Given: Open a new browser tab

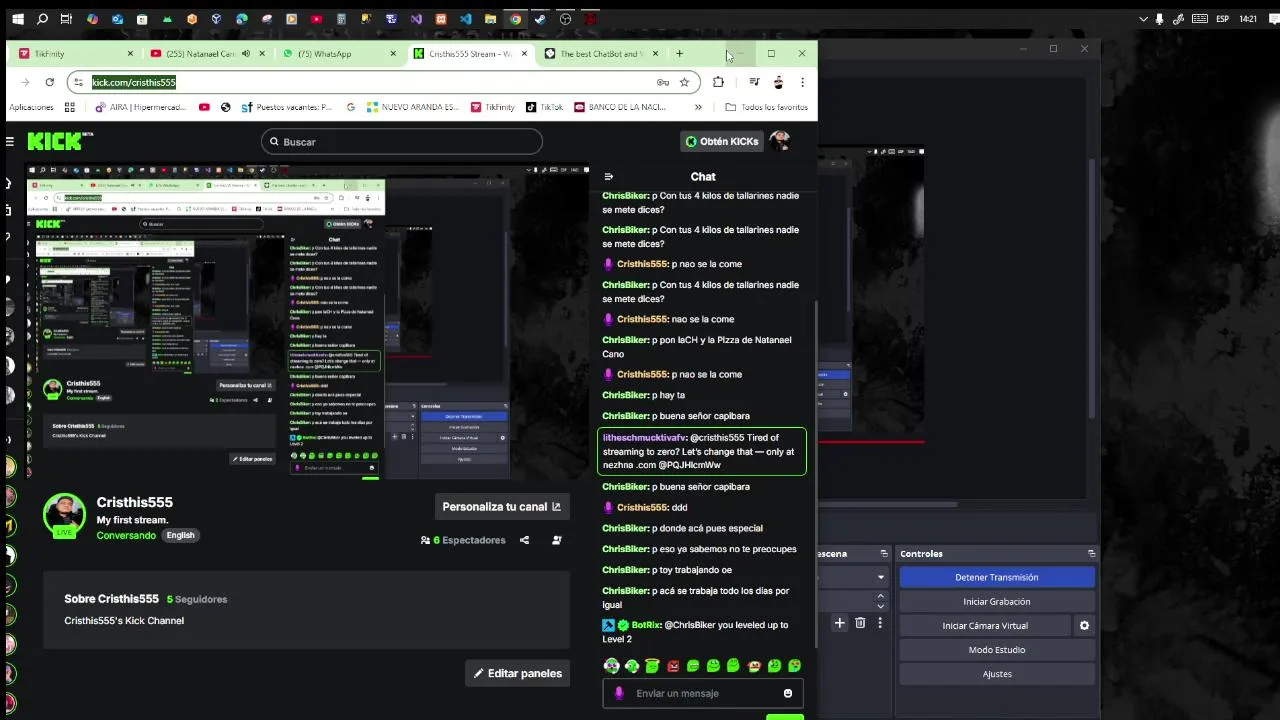Looking at the screenshot, I should pos(680,54).
